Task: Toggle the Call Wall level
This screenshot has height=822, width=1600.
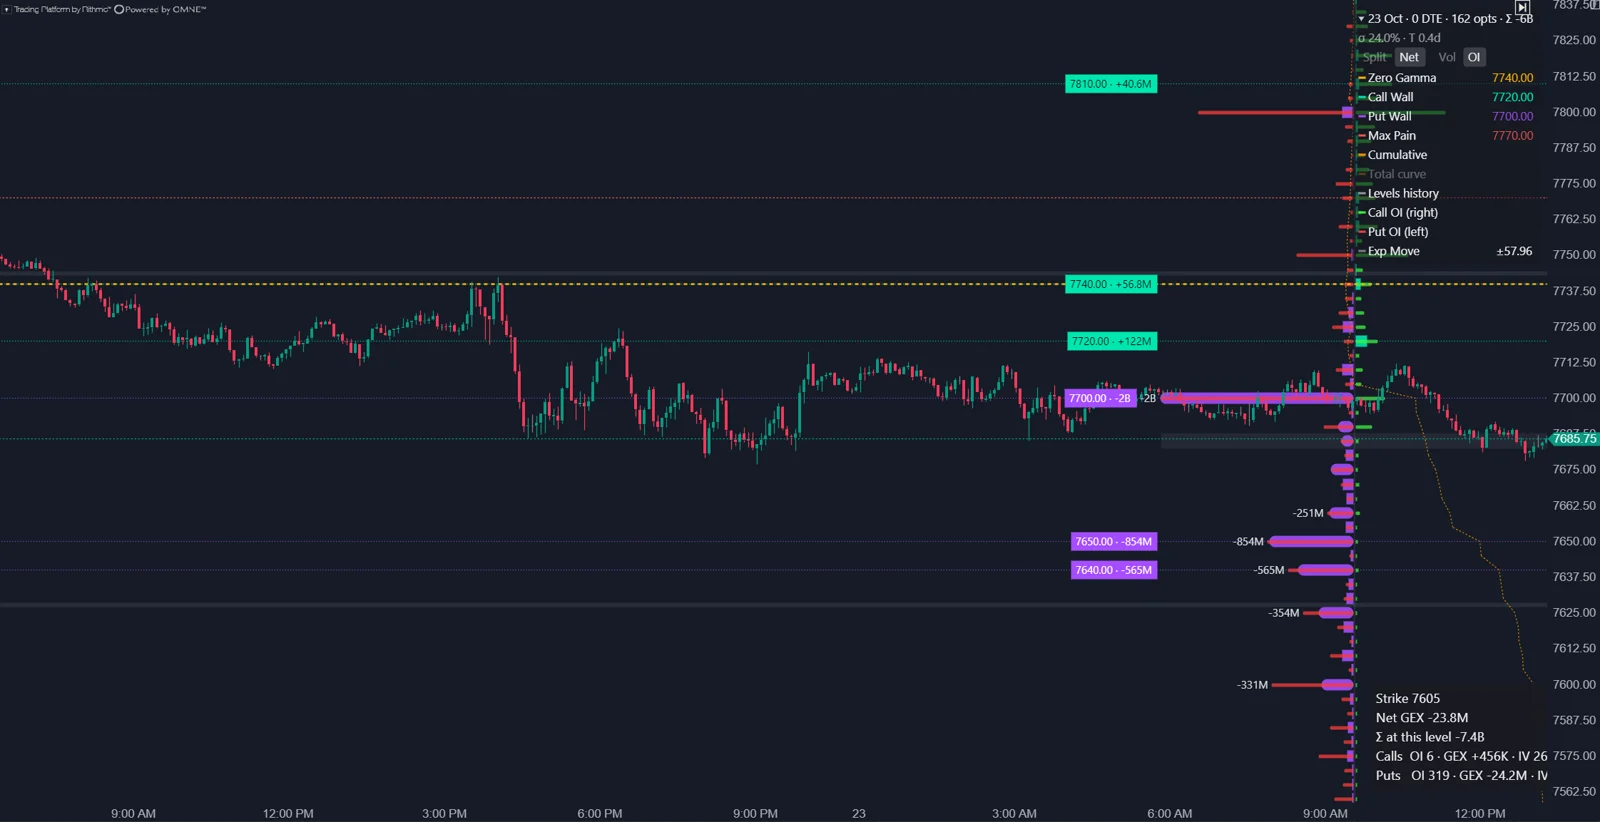Action: pyautogui.click(x=1385, y=97)
